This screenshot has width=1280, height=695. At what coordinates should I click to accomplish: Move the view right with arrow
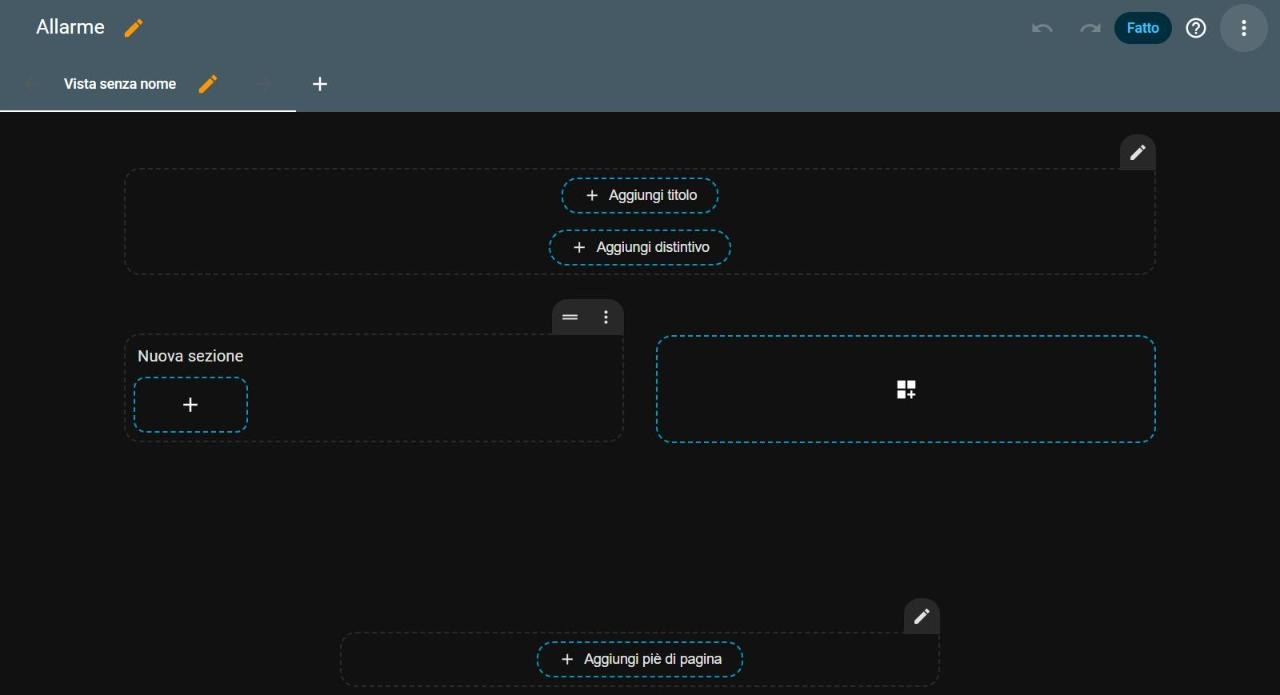pos(264,84)
